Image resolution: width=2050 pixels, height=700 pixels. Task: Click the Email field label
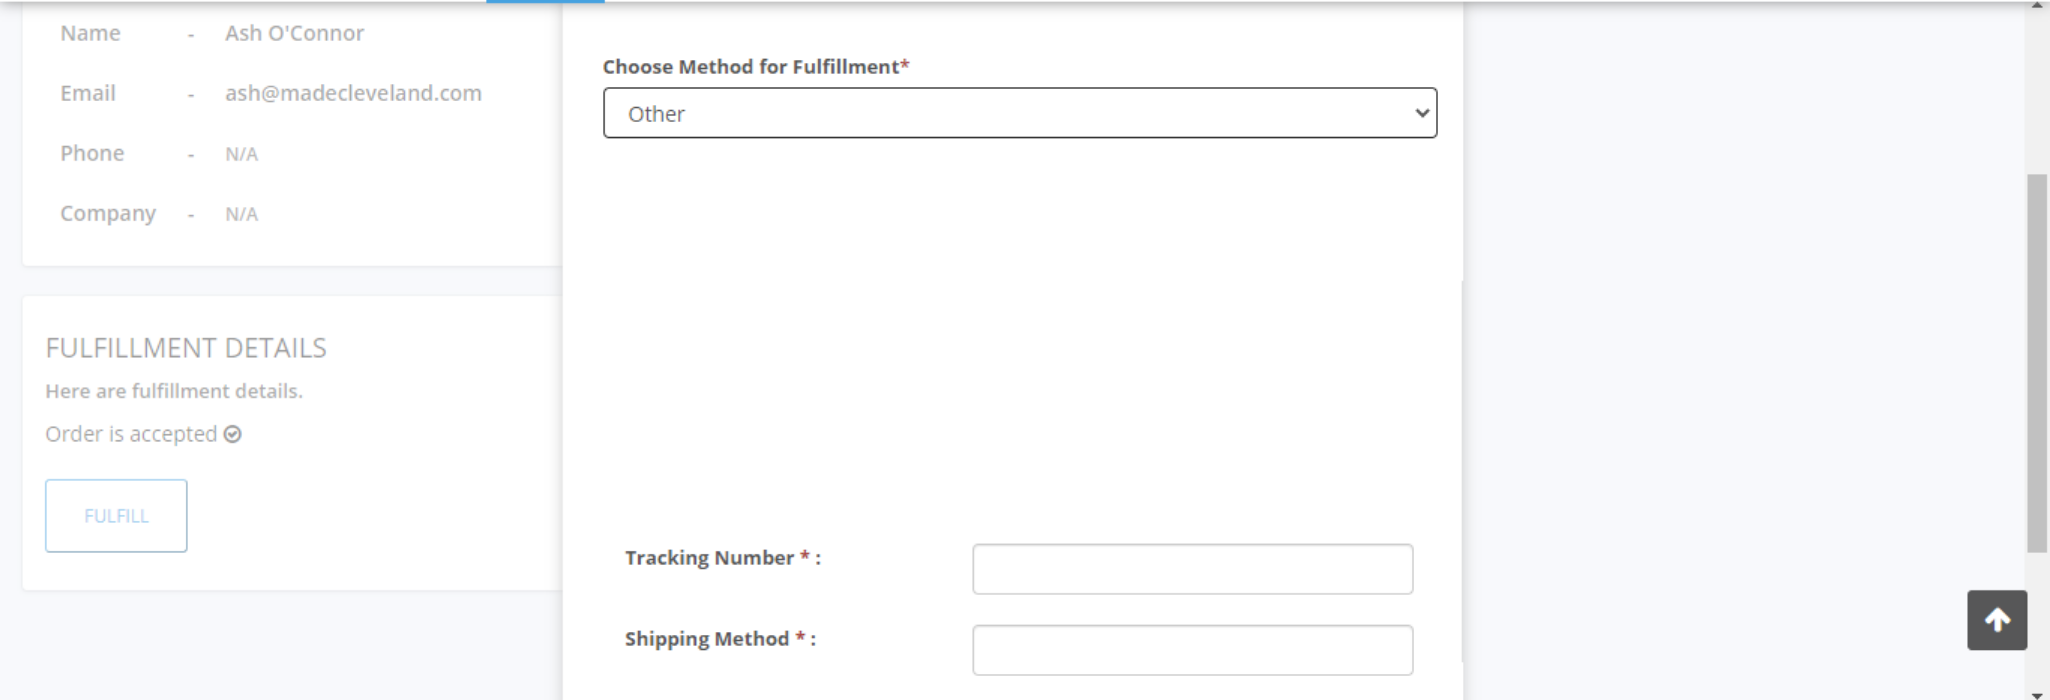pyautogui.click(x=88, y=93)
